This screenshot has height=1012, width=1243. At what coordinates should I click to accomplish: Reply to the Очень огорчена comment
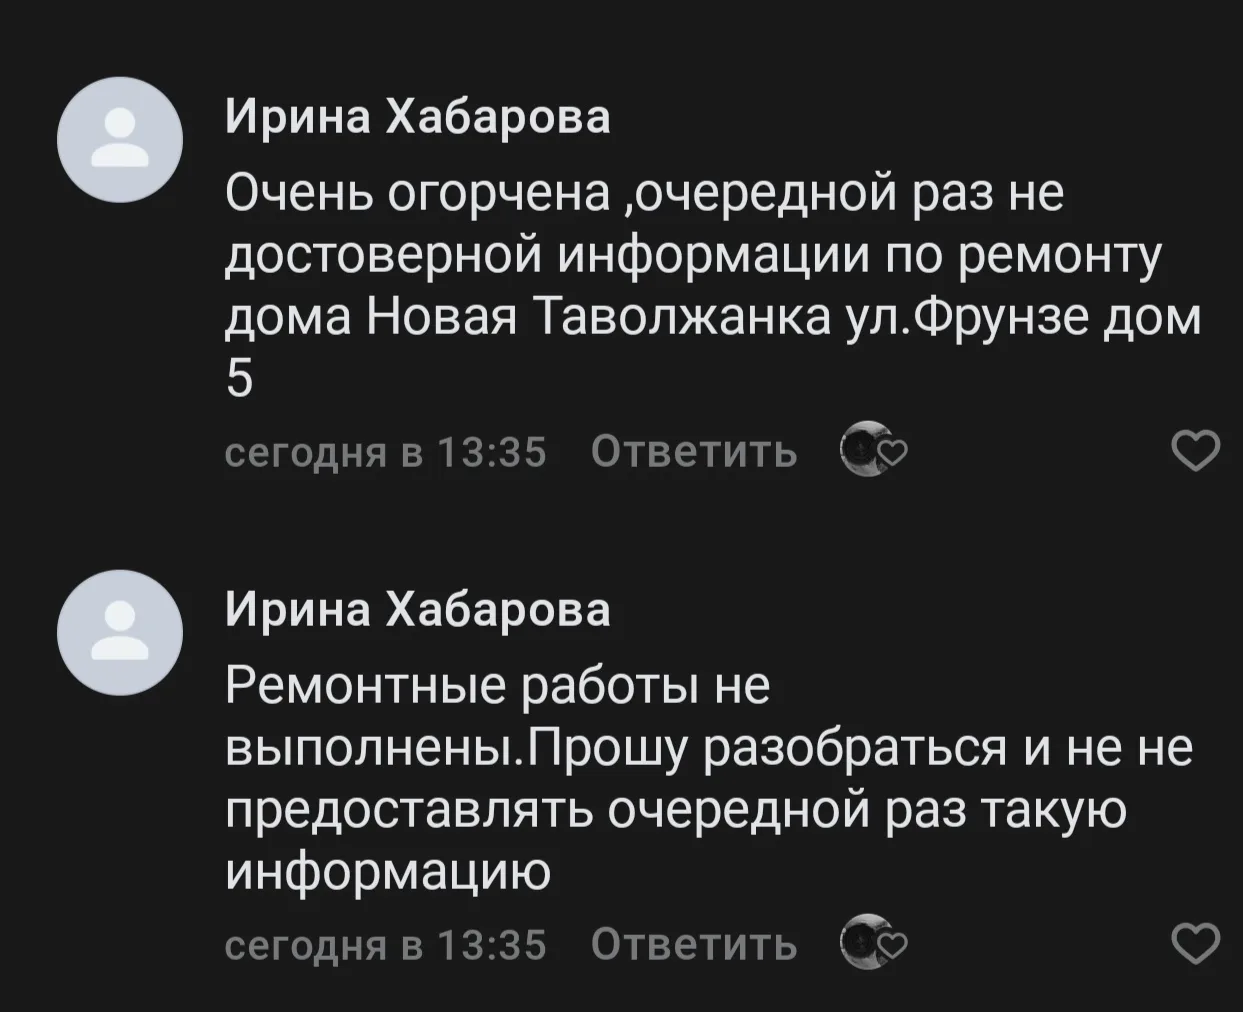(694, 452)
